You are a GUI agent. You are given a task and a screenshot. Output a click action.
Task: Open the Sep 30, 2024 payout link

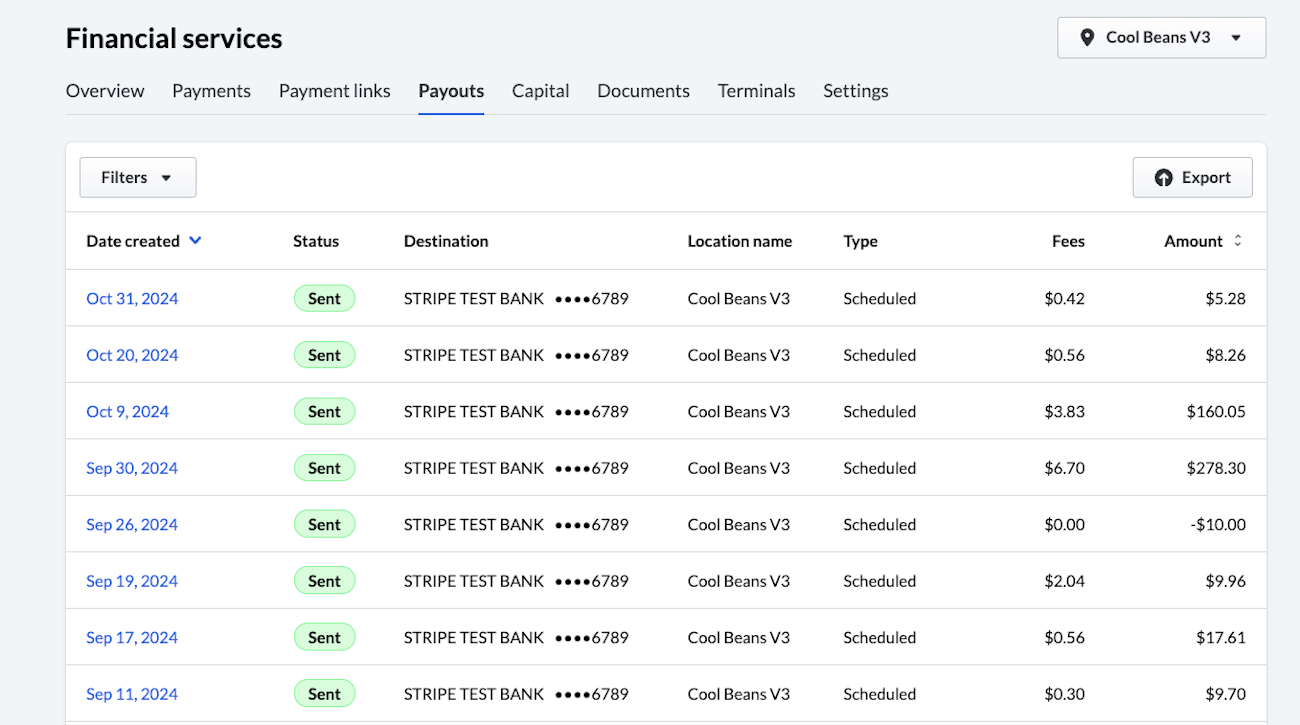(x=131, y=467)
